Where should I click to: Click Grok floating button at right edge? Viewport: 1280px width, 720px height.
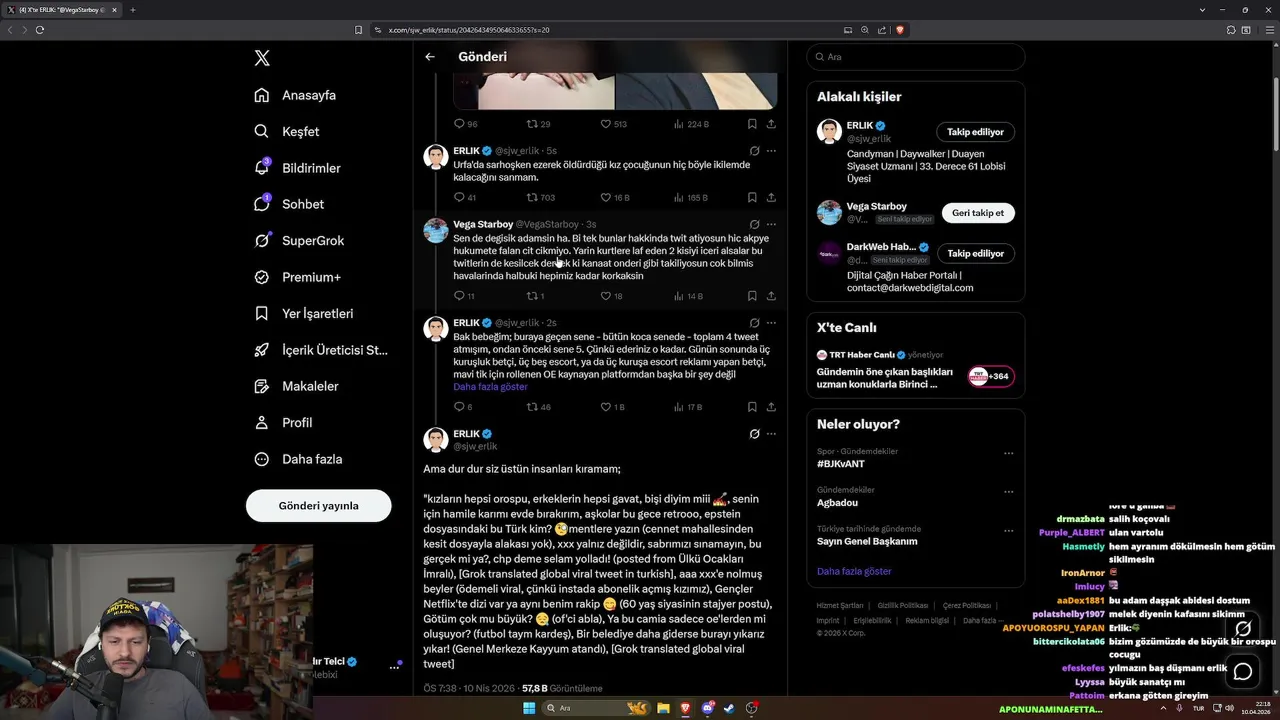[1243, 629]
